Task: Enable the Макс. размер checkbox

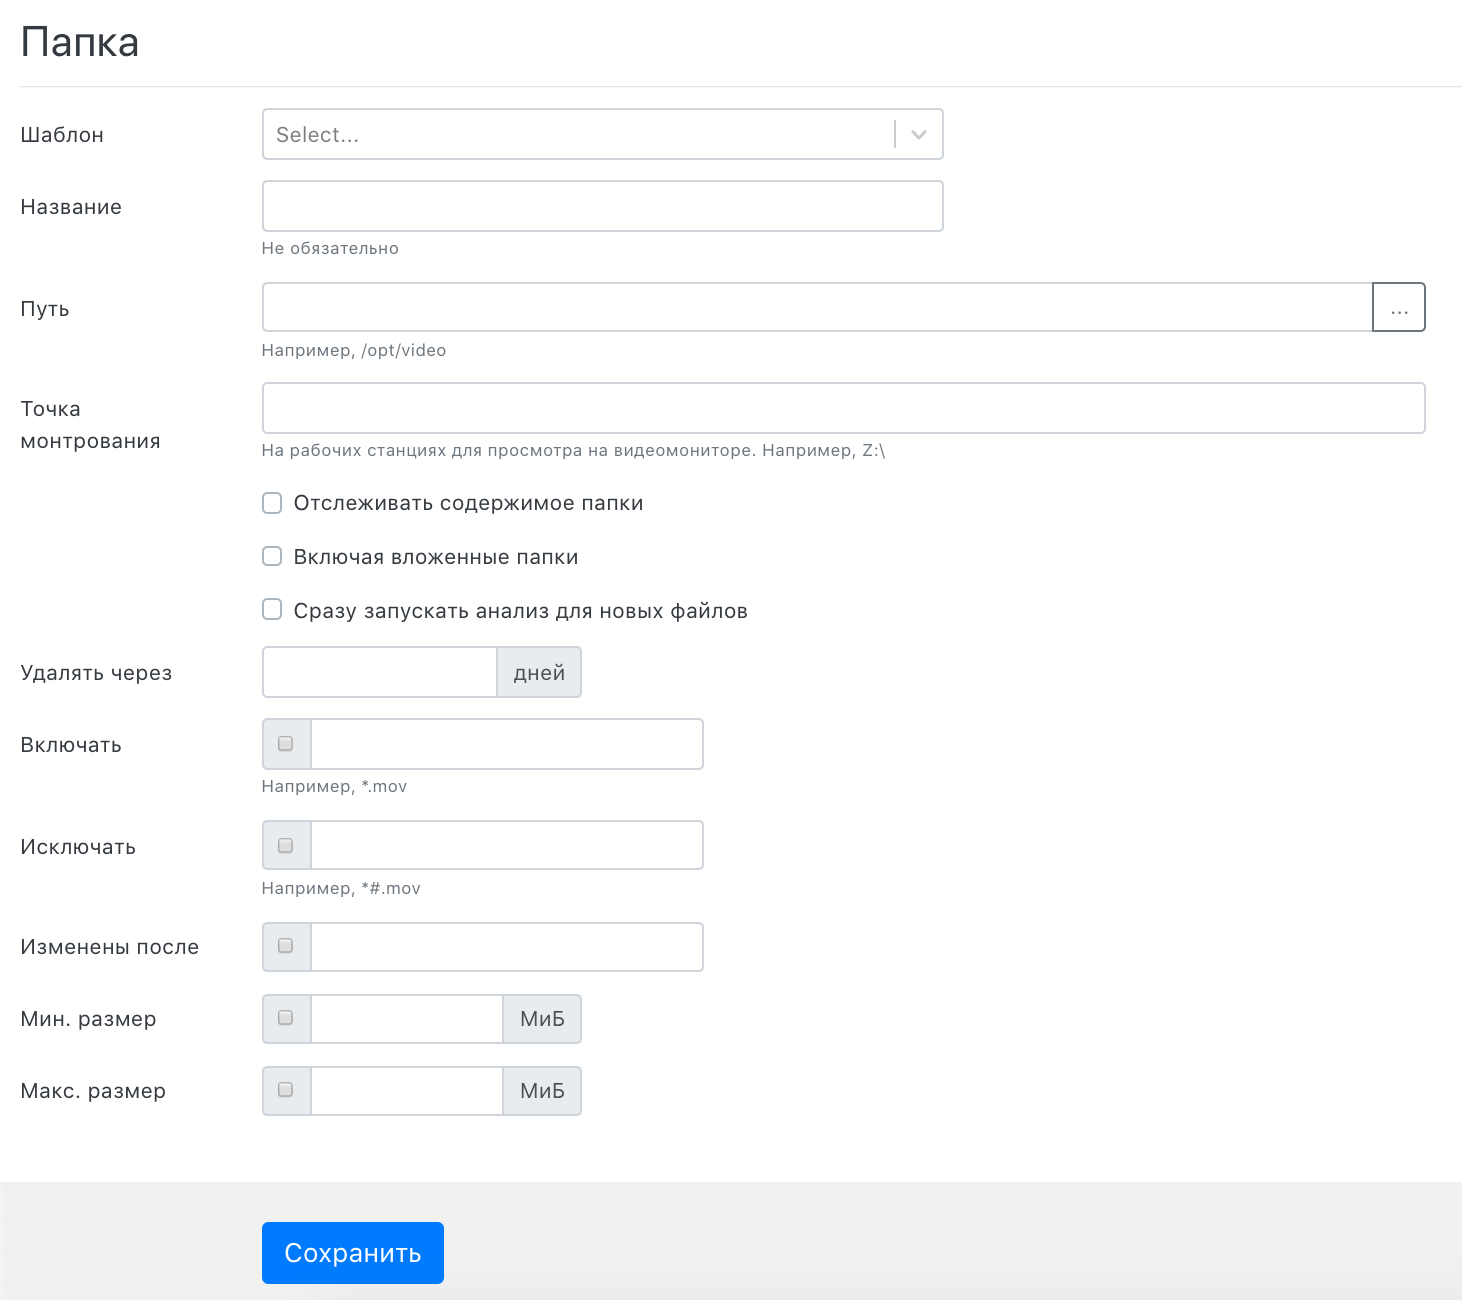Action: click(286, 1090)
